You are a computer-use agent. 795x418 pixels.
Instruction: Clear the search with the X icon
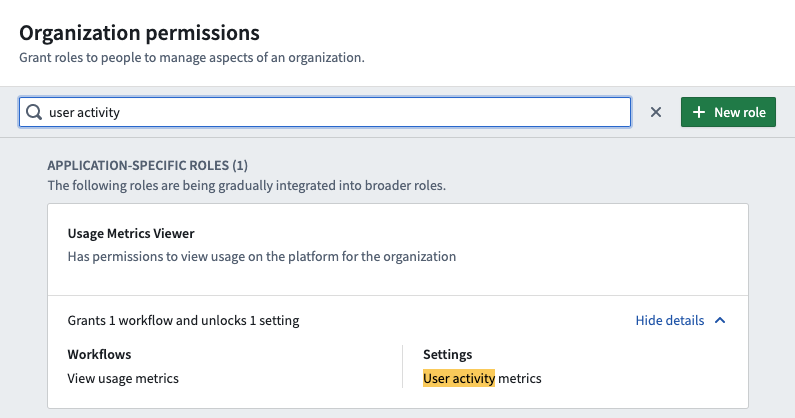pyautogui.click(x=656, y=112)
